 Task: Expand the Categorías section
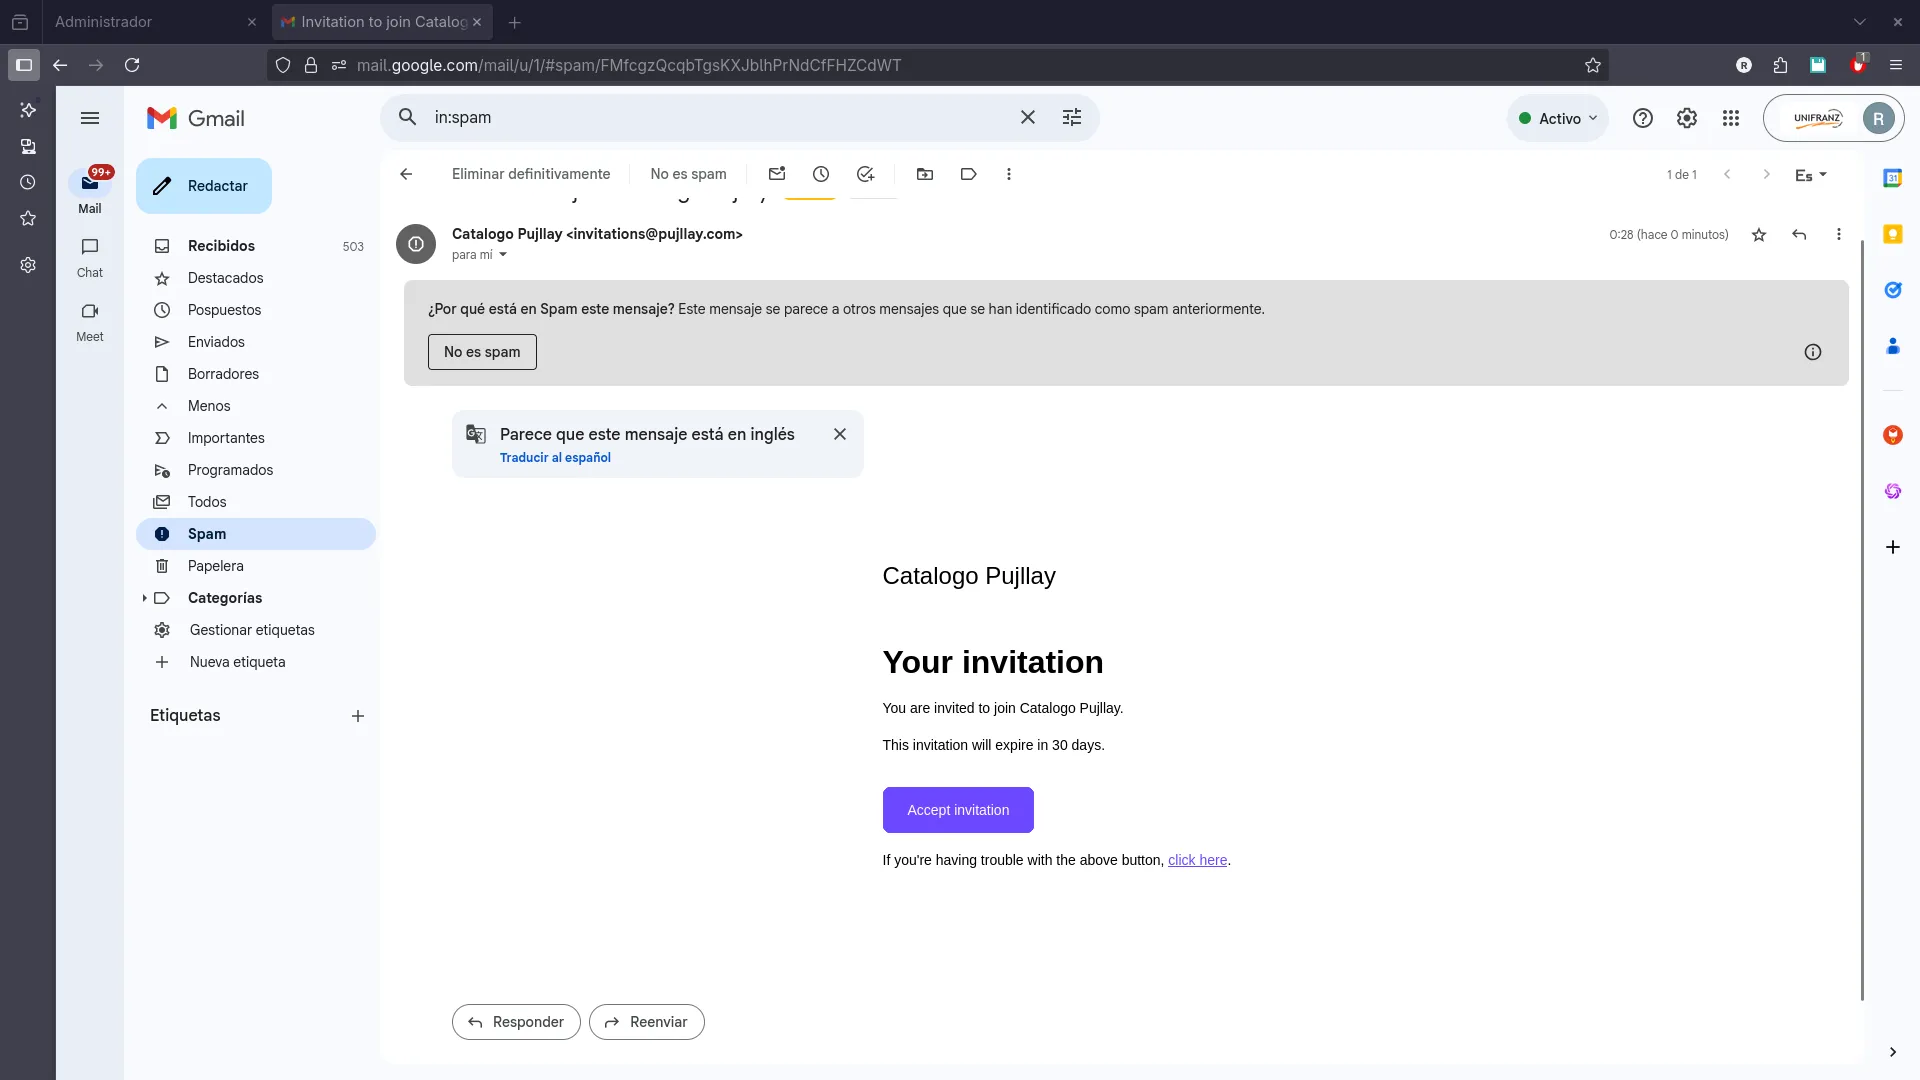coord(145,598)
